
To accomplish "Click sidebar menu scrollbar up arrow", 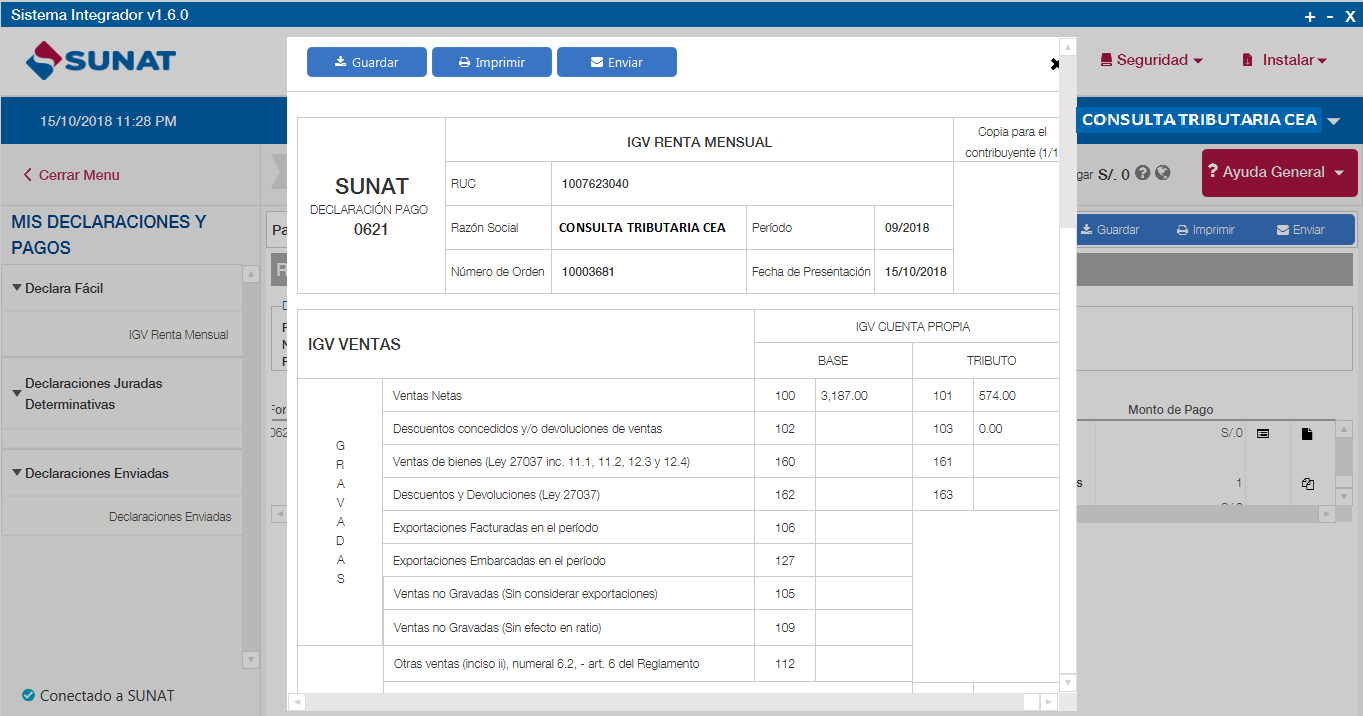I will click(x=250, y=274).
